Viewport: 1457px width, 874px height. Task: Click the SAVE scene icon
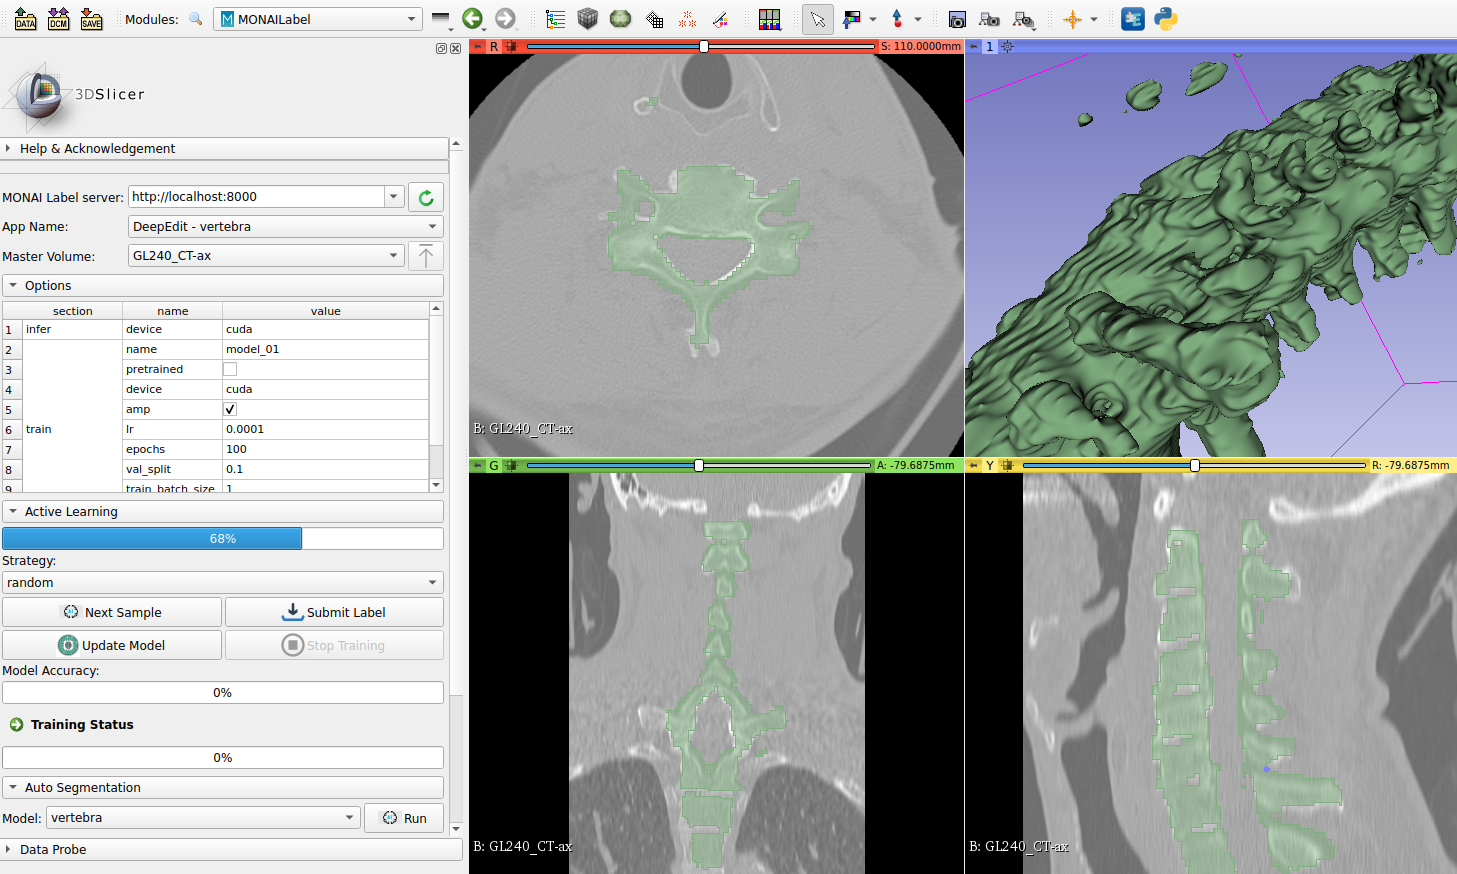coord(91,18)
